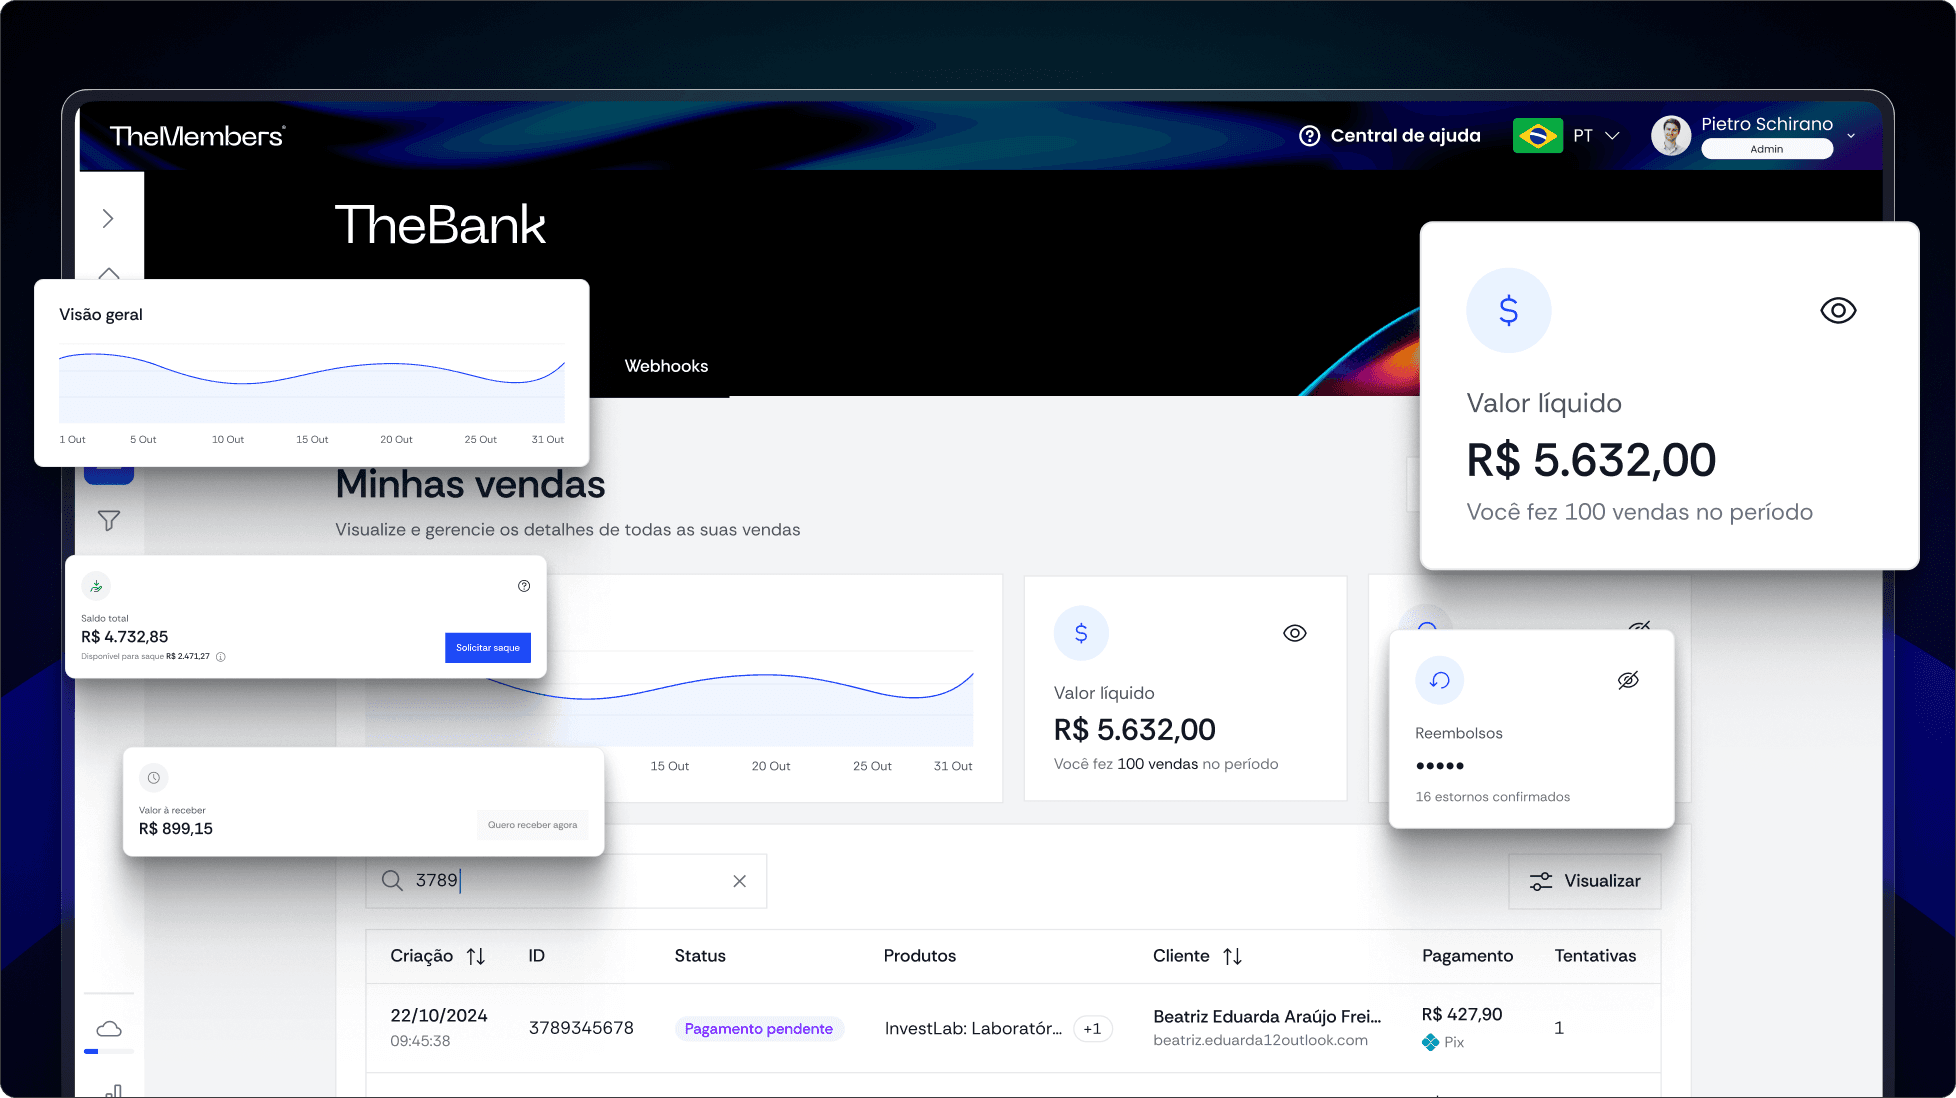Click the withdraw icon in Saldo total card
The image size is (1956, 1098).
pos(96,586)
